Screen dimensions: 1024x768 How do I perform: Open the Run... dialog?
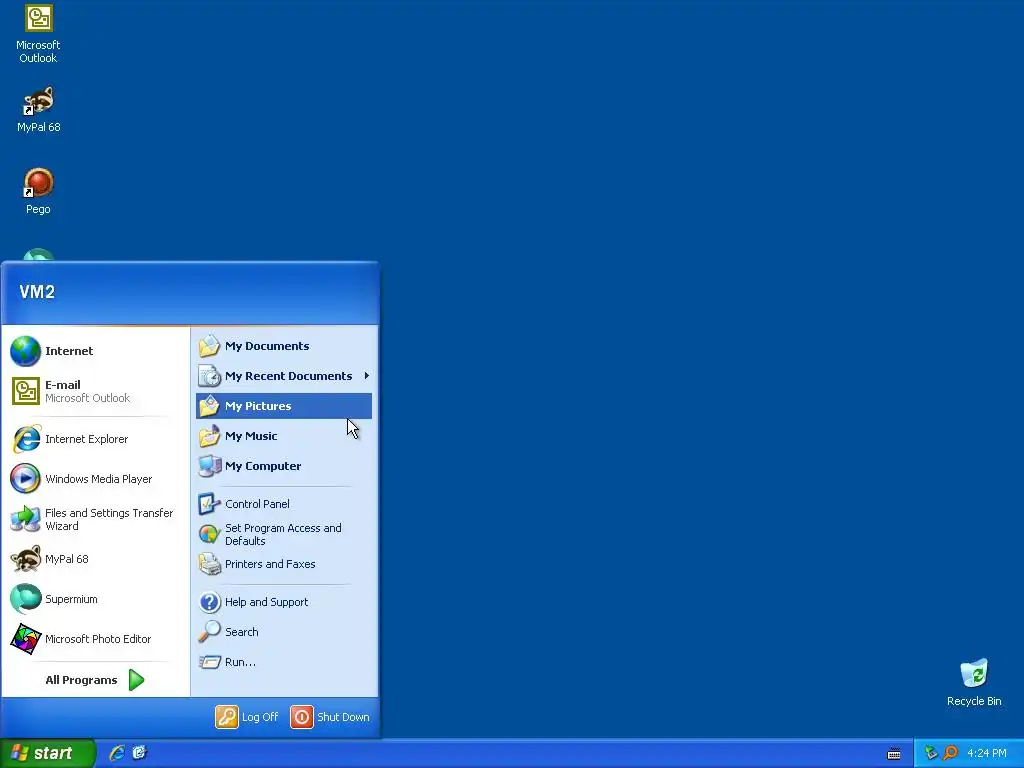tap(284, 662)
